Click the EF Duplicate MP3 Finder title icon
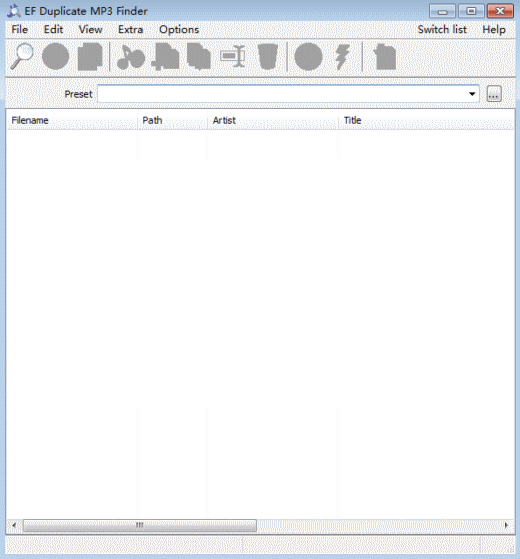Screen dimensions: 520x559 pyautogui.click(x=14, y=11)
